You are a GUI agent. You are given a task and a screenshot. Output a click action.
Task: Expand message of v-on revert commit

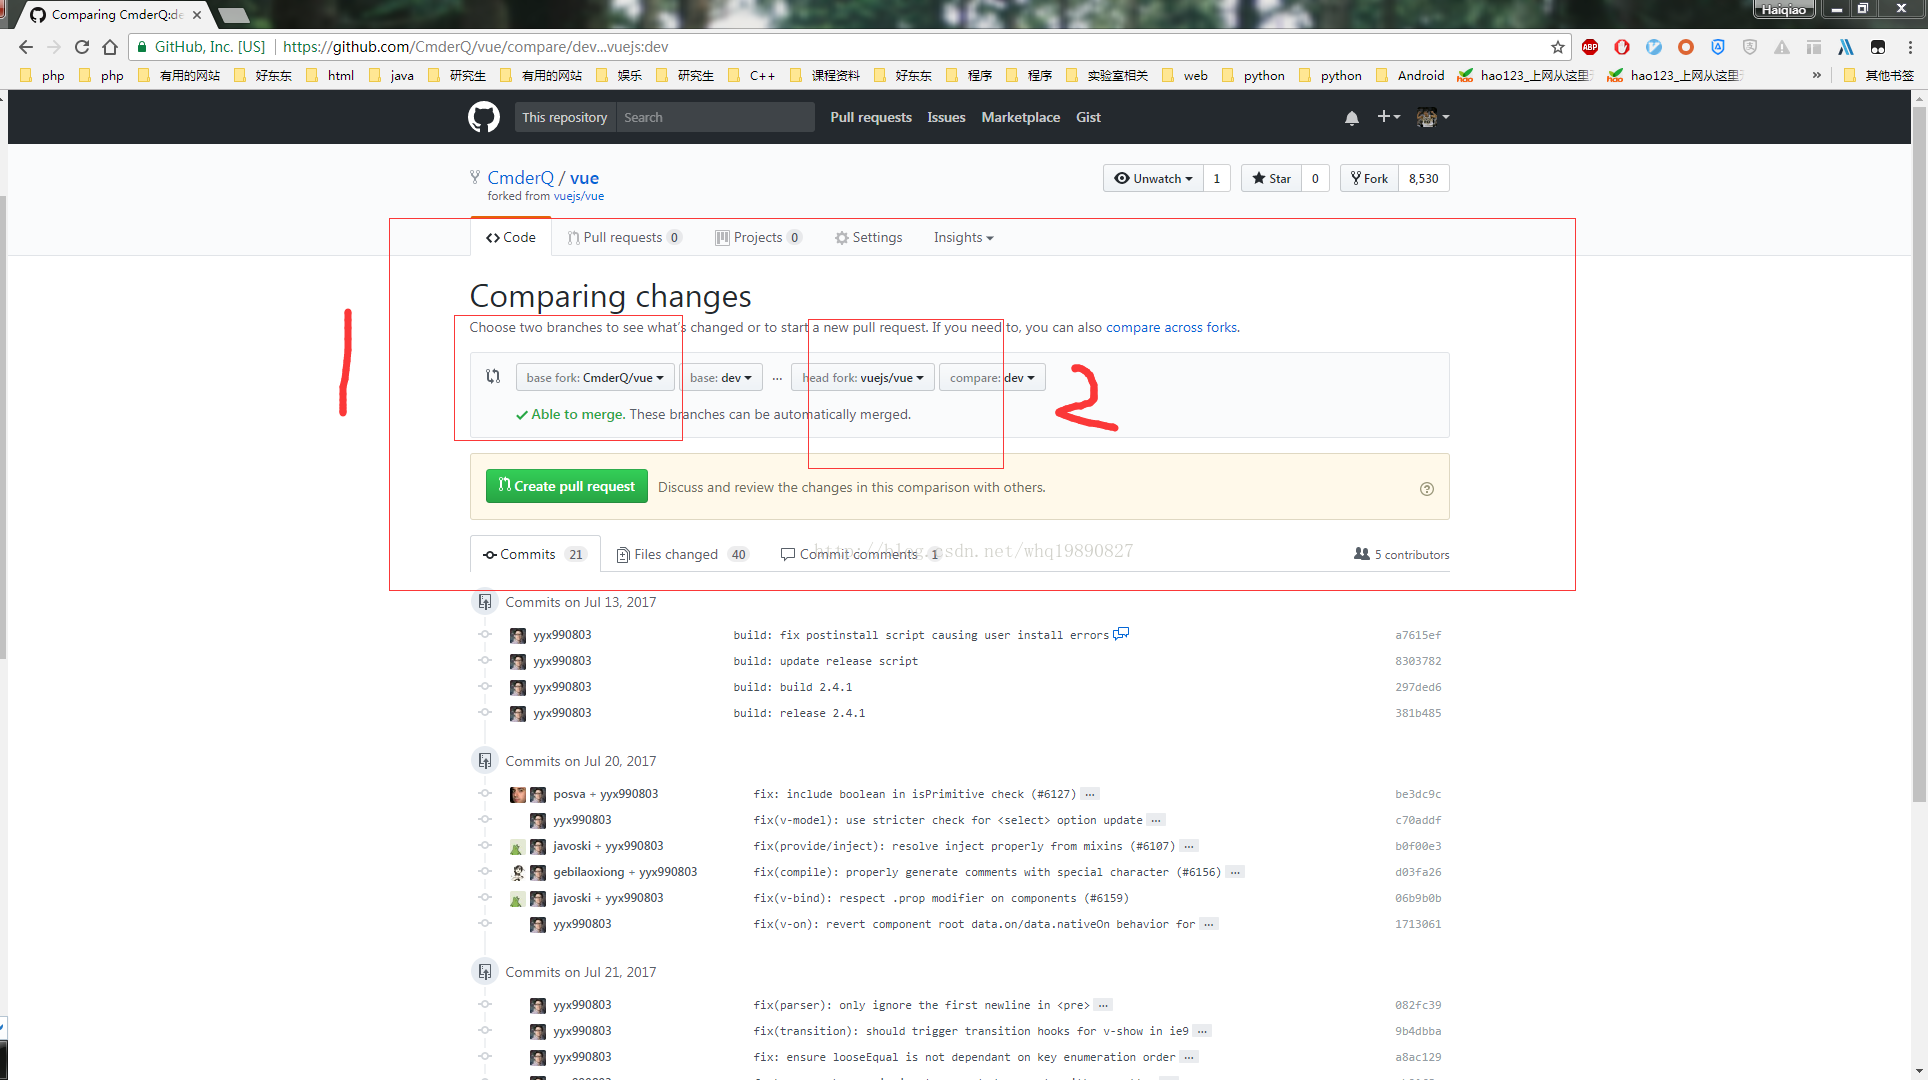click(x=1209, y=924)
